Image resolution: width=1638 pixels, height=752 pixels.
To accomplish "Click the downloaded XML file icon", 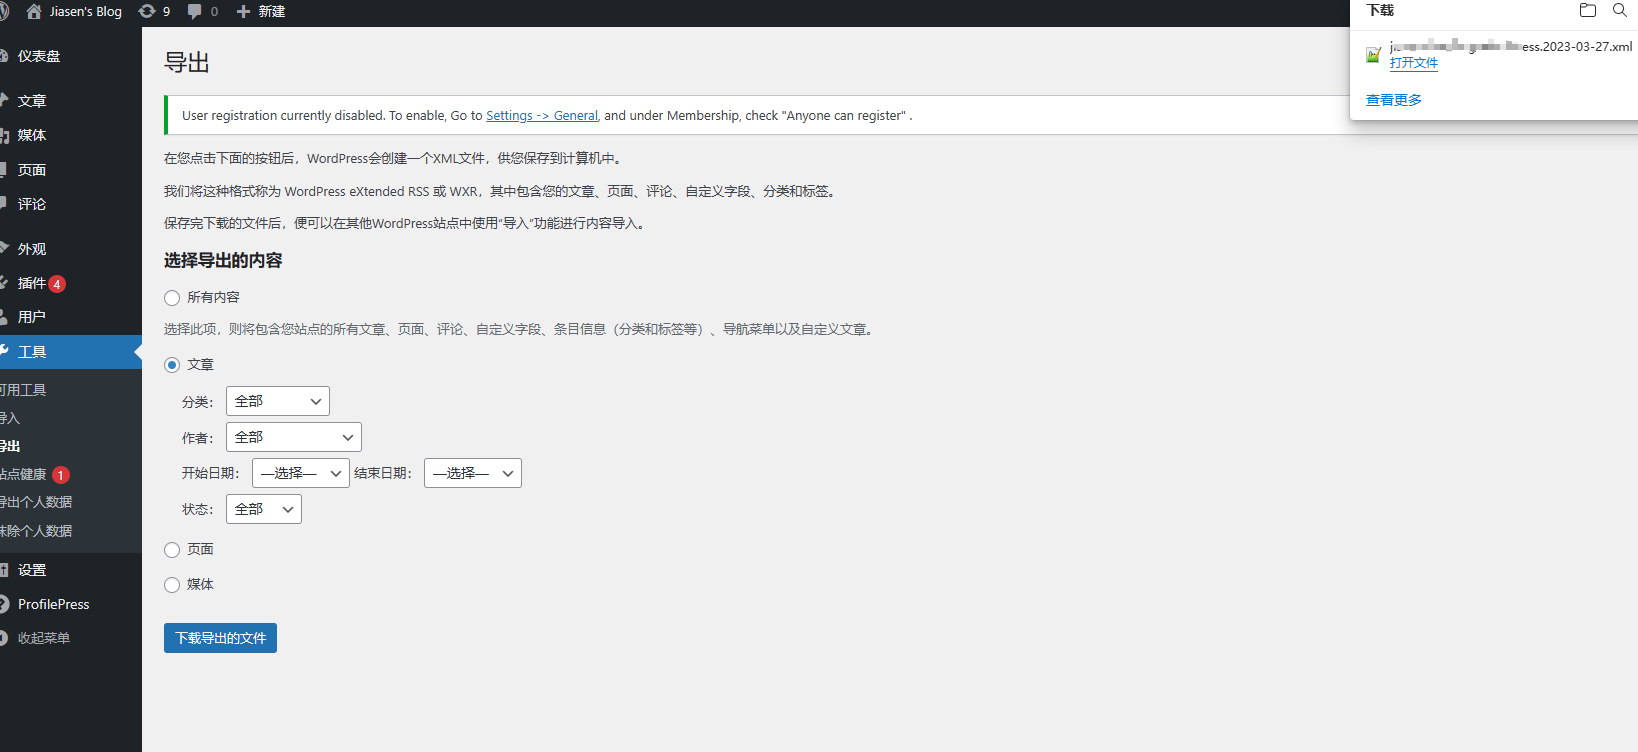I will point(1374,54).
